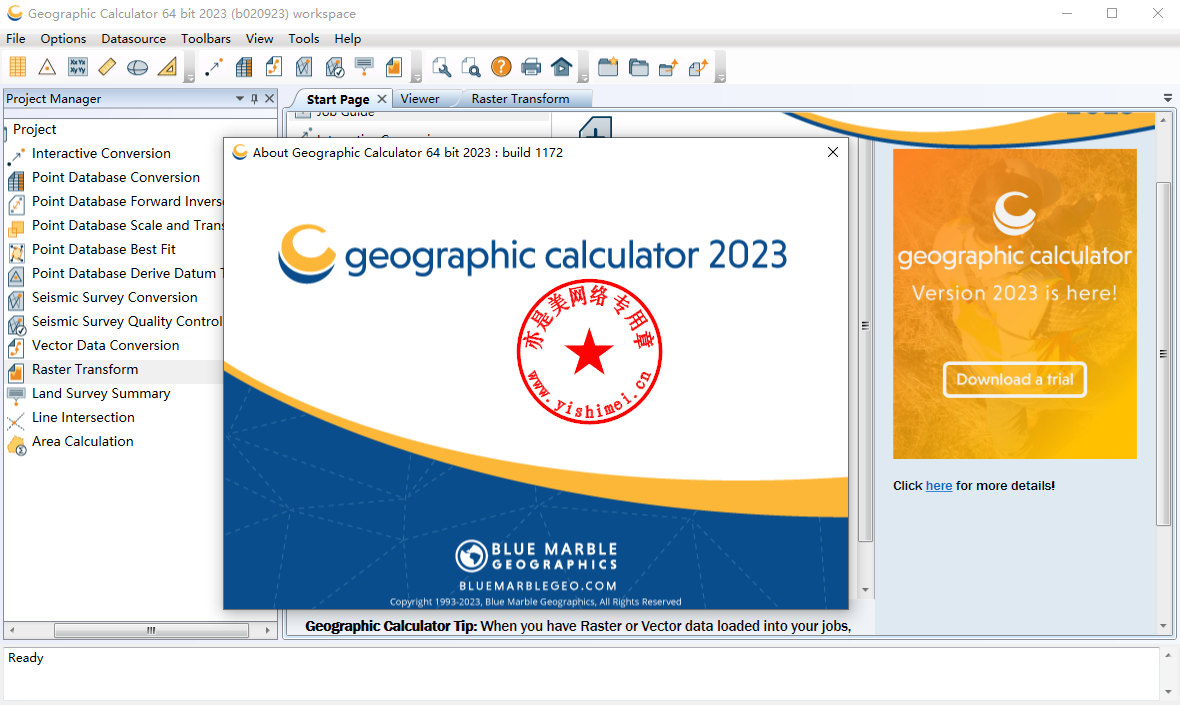Expand toolbar overflow after the house icon
Screen dimensions: 1180x705
tap(584, 77)
